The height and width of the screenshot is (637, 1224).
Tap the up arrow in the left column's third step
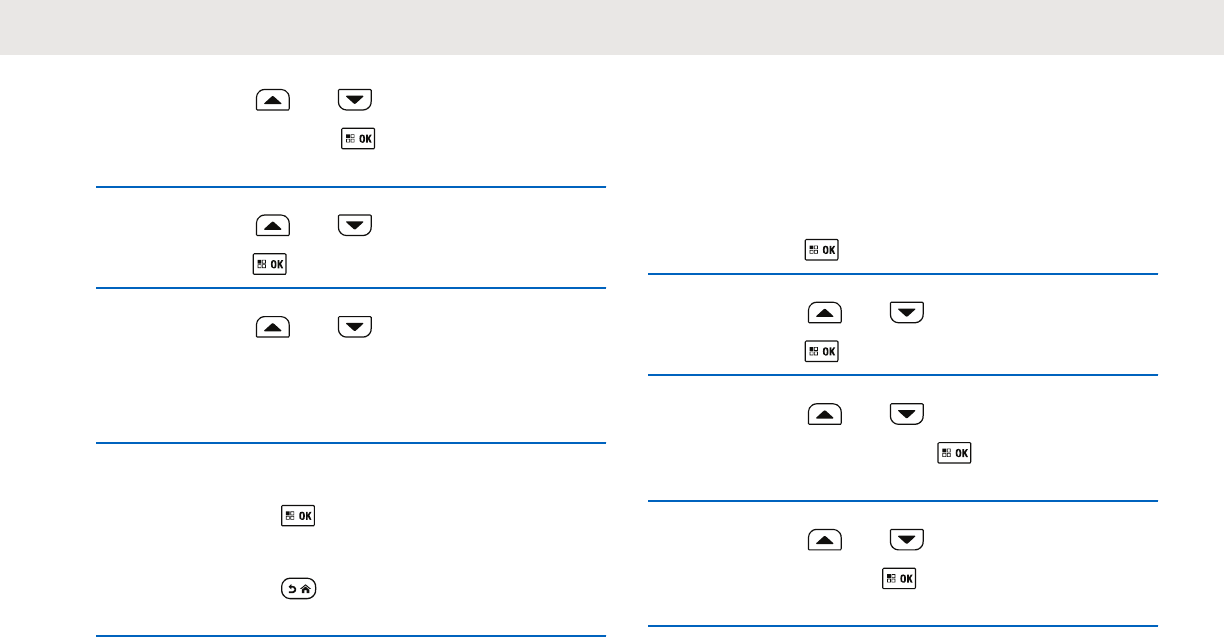click(x=272, y=326)
